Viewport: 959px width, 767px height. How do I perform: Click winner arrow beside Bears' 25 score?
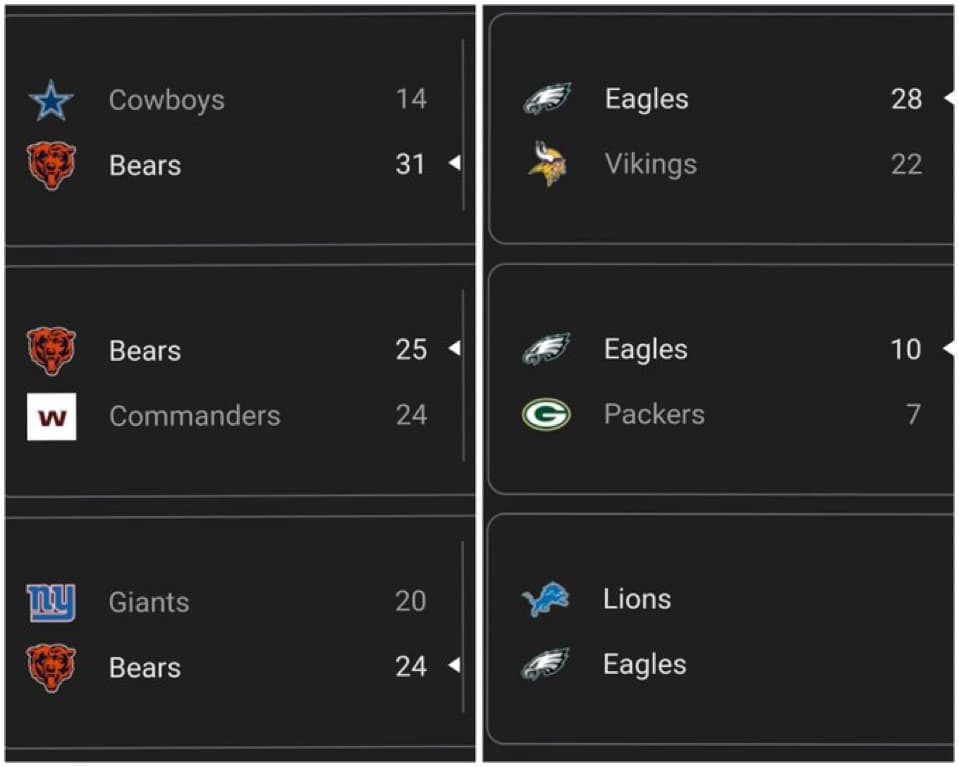click(454, 349)
